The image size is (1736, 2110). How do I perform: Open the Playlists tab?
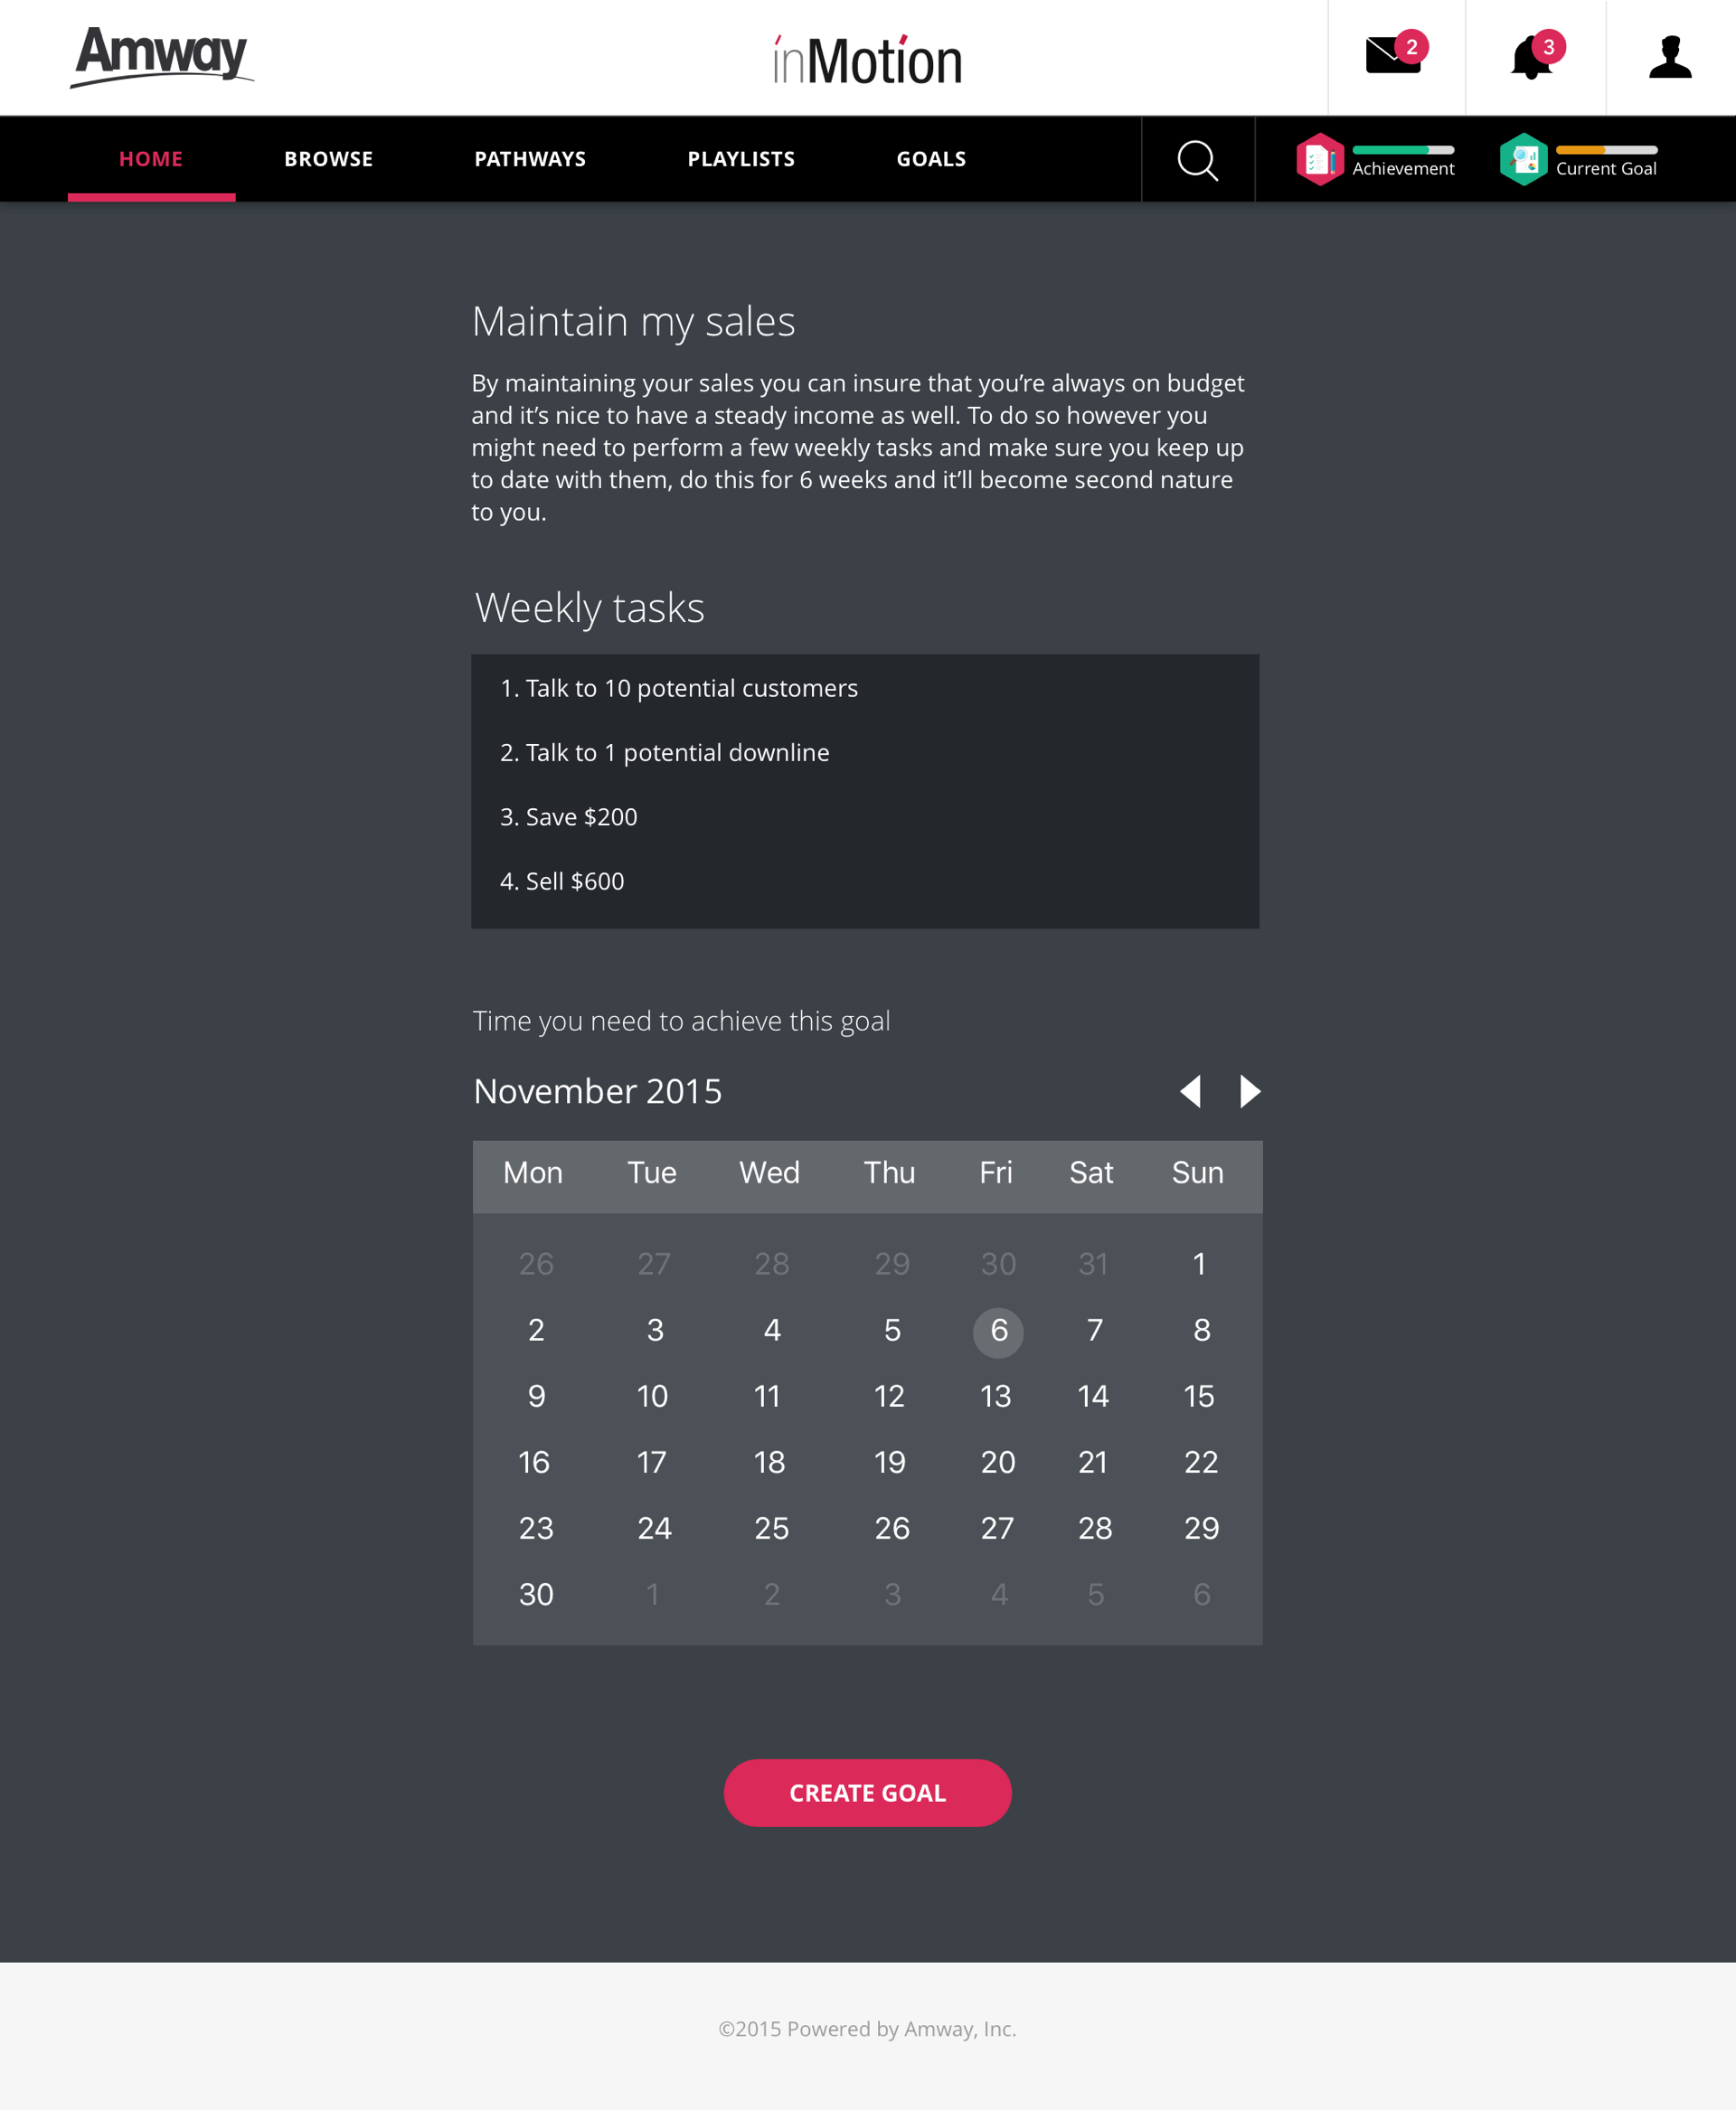(741, 159)
